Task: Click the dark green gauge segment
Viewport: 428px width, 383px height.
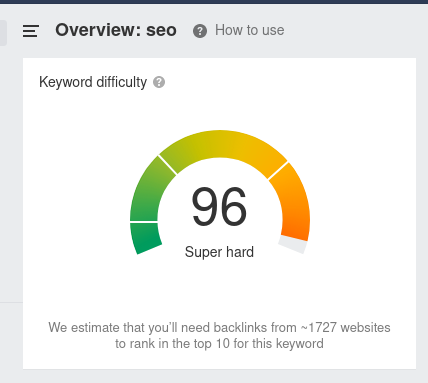Action: (145, 238)
